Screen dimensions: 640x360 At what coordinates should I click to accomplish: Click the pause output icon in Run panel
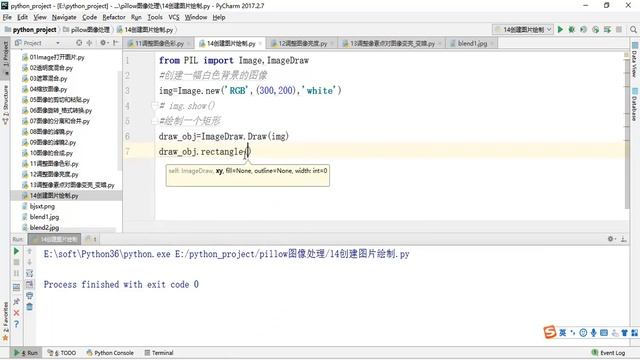16,273
